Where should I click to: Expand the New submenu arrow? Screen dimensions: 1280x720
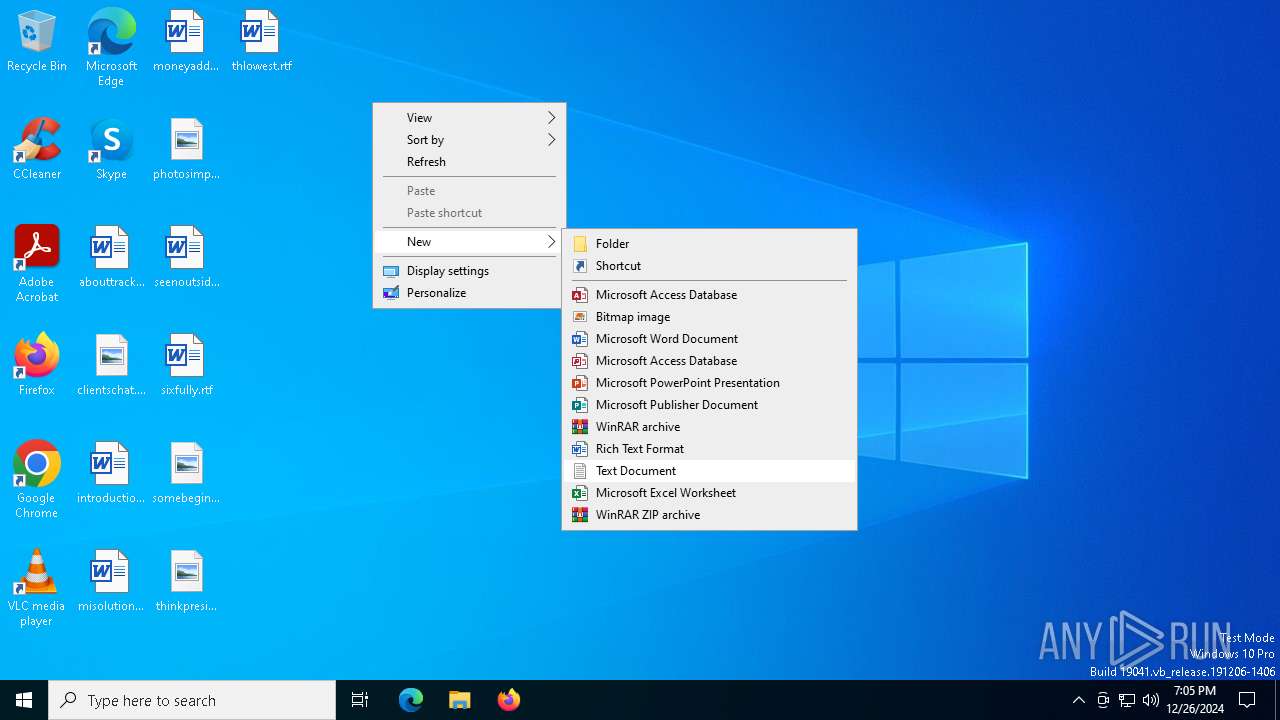point(551,242)
